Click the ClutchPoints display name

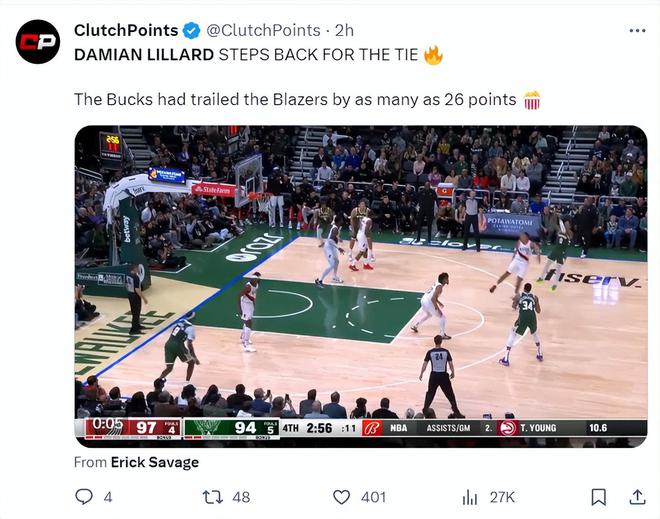pyautogui.click(x=126, y=31)
